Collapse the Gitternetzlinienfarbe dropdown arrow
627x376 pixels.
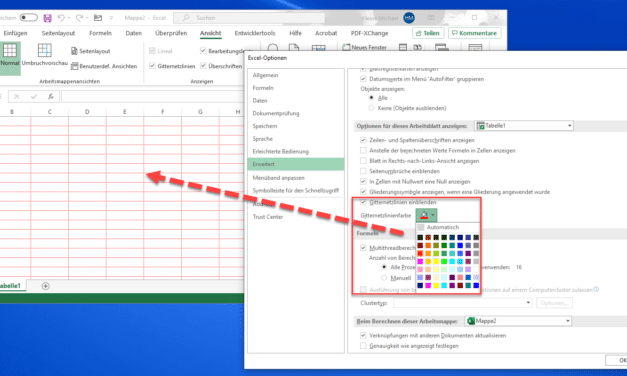pos(433,215)
